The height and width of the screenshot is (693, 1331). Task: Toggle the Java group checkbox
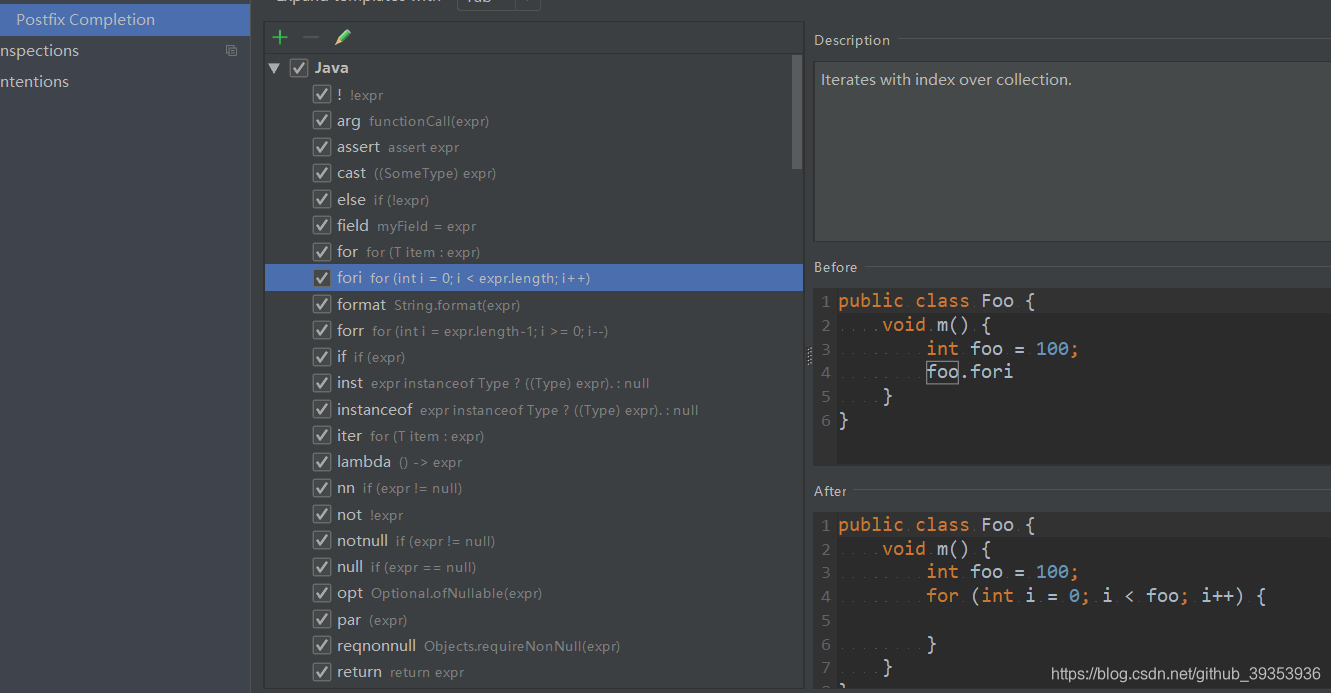click(x=299, y=68)
